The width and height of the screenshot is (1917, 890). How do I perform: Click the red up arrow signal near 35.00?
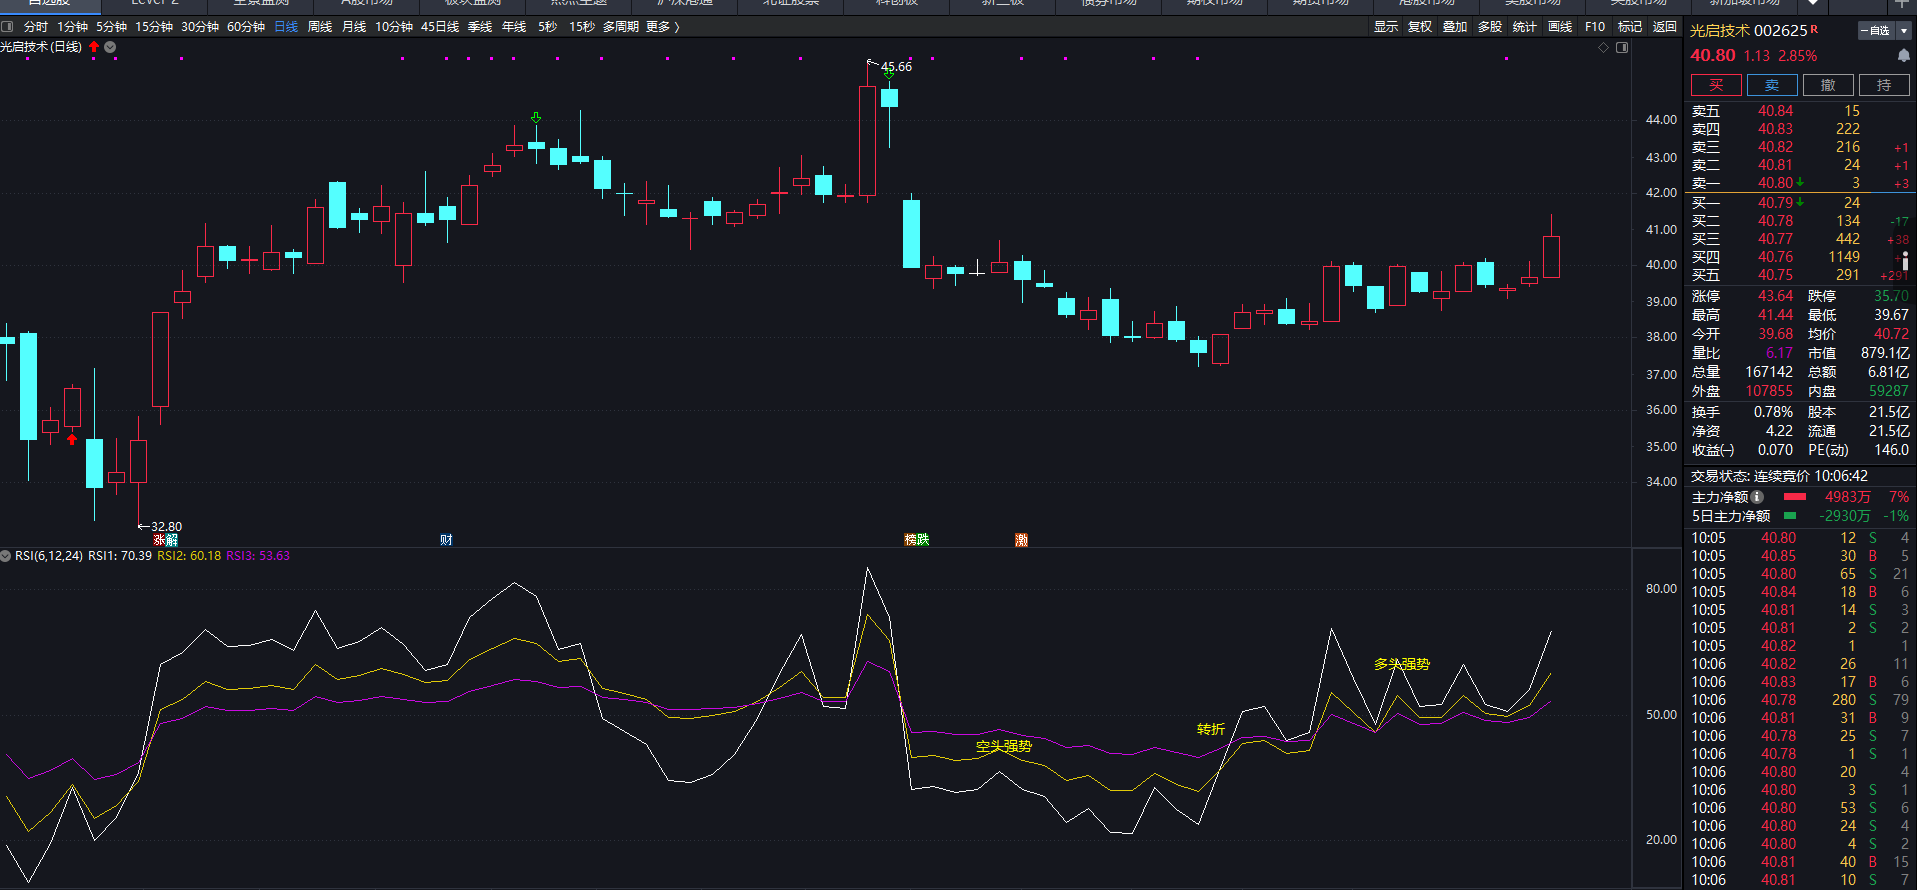72,439
